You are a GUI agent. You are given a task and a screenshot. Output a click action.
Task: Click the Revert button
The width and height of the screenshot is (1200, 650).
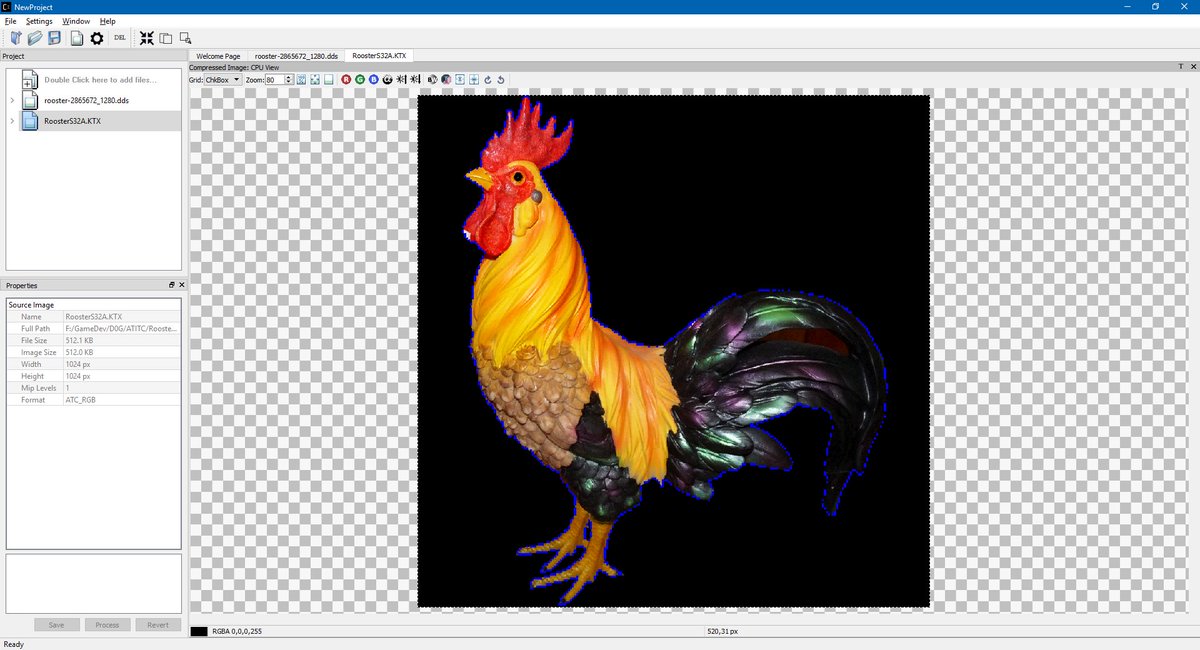click(x=158, y=624)
